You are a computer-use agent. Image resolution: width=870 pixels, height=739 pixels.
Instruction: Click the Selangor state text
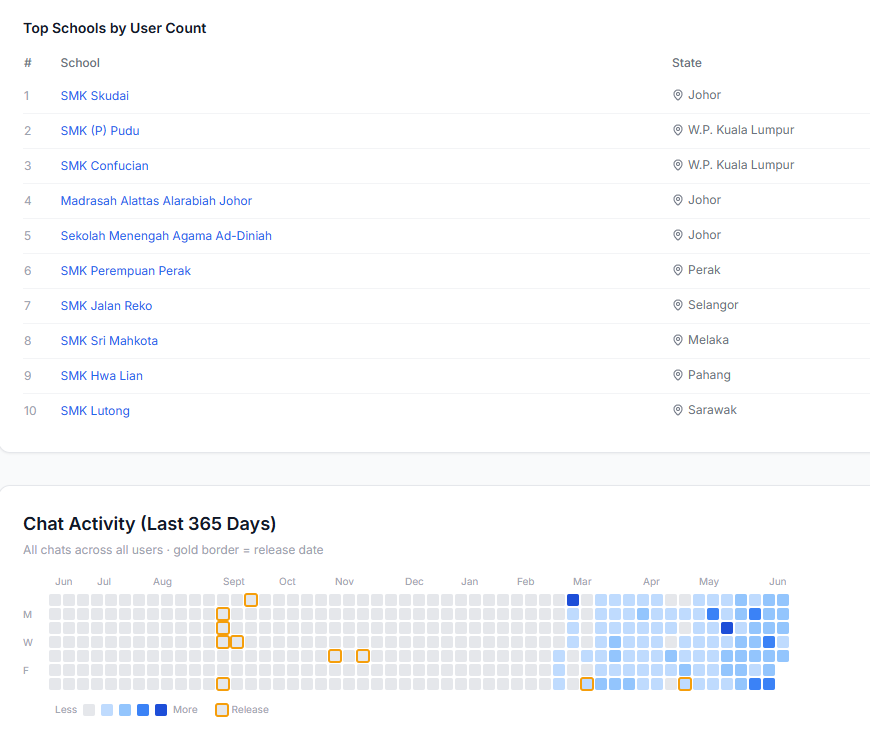713,305
